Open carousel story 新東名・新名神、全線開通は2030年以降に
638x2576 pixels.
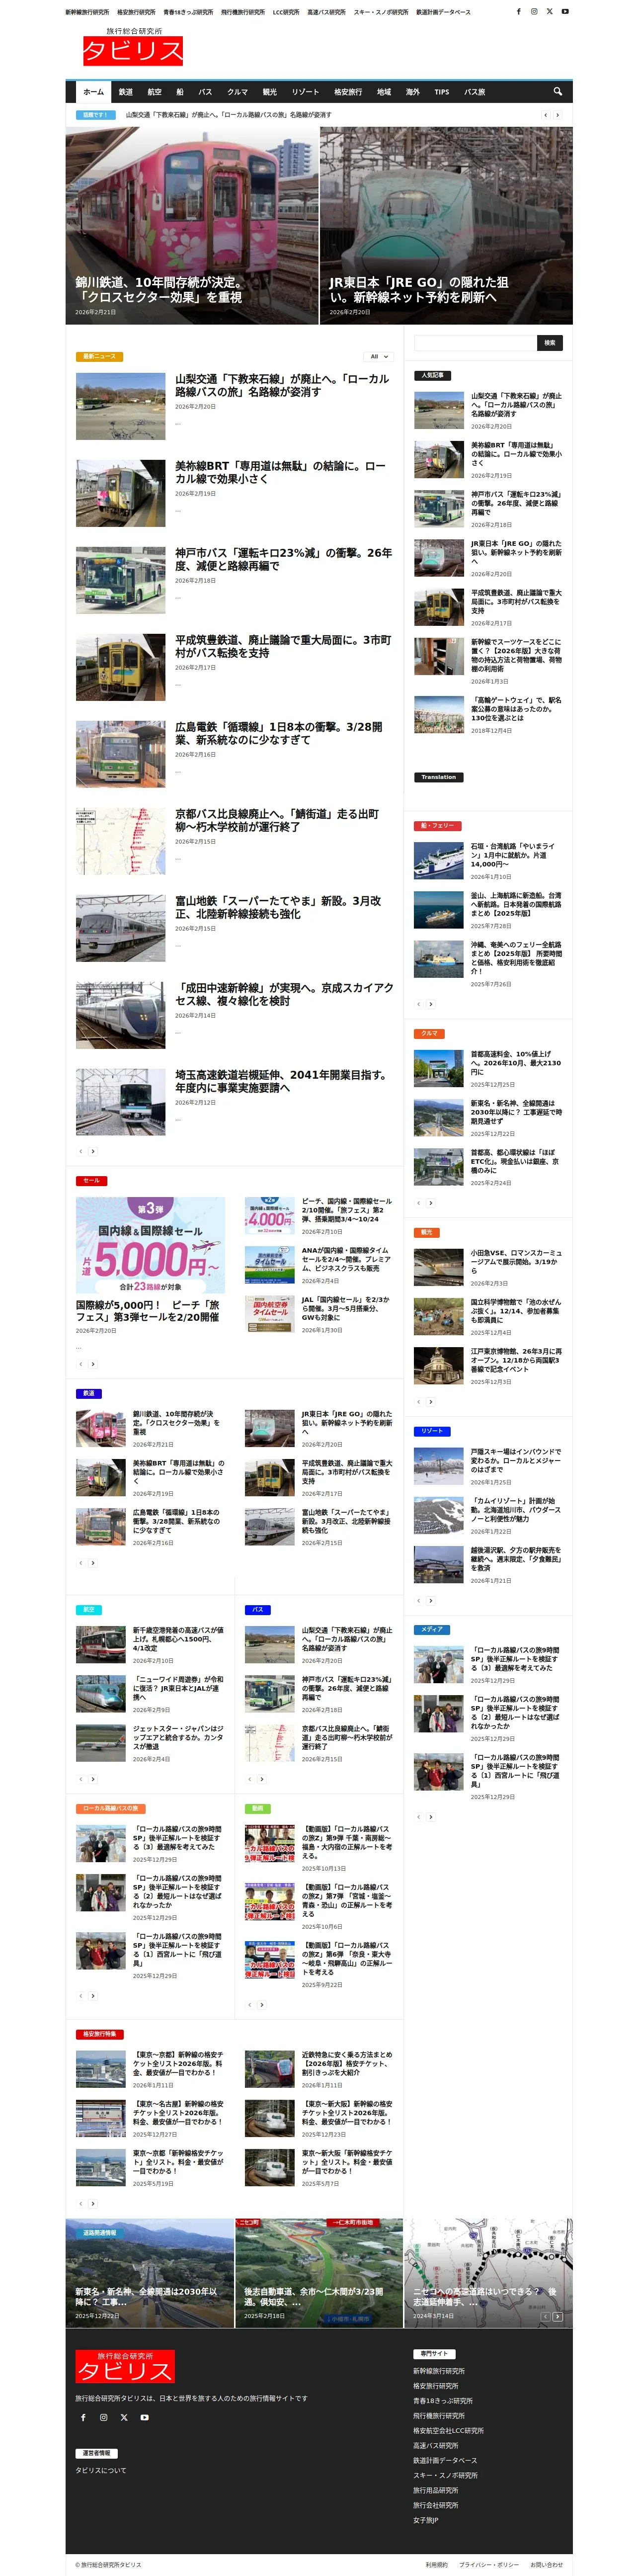pyautogui.click(x=146, y=2296)
